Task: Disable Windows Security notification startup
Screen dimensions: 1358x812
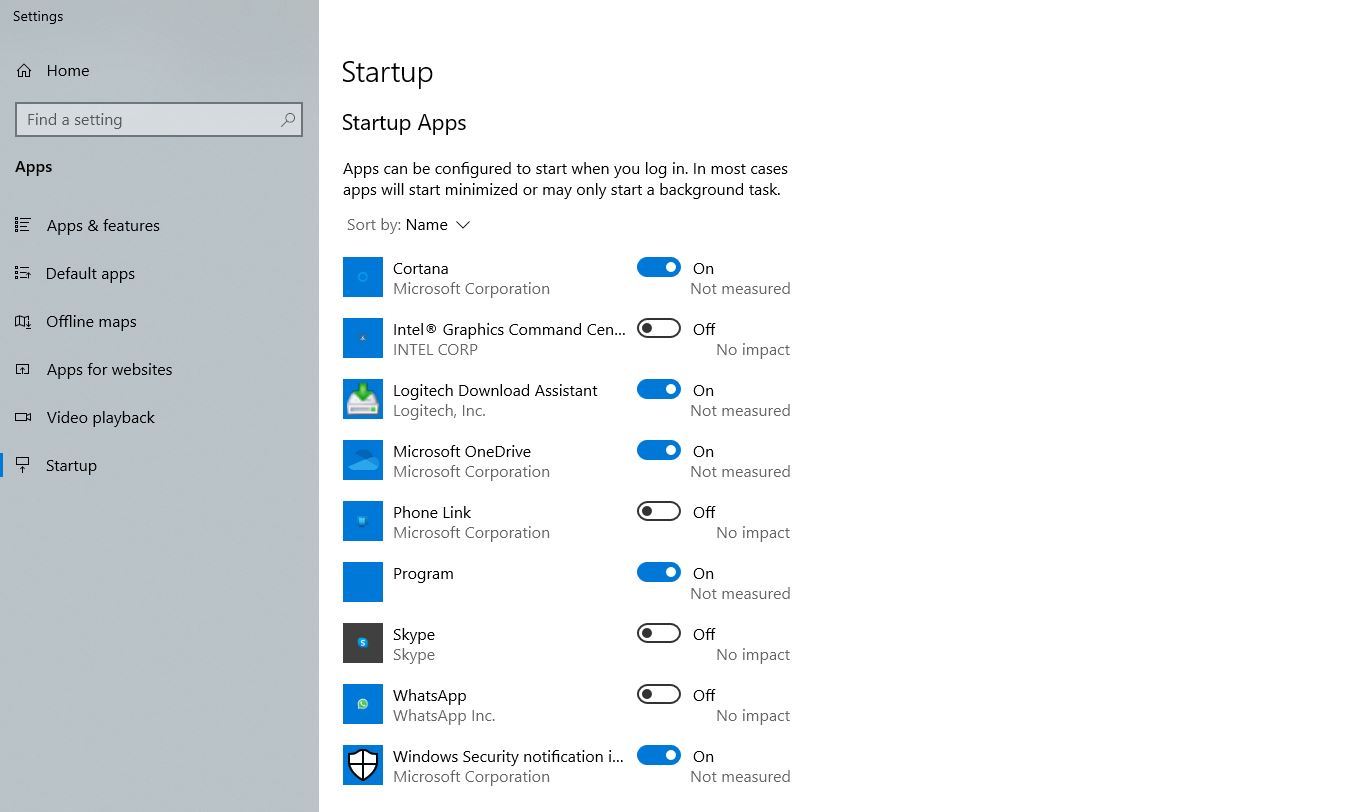Action: [x=659, y=755]
